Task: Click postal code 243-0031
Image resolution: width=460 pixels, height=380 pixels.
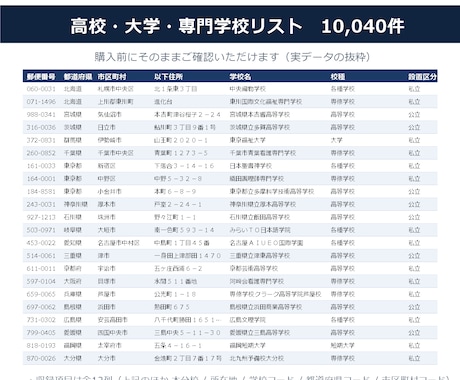Action: (x=41, y=204)
